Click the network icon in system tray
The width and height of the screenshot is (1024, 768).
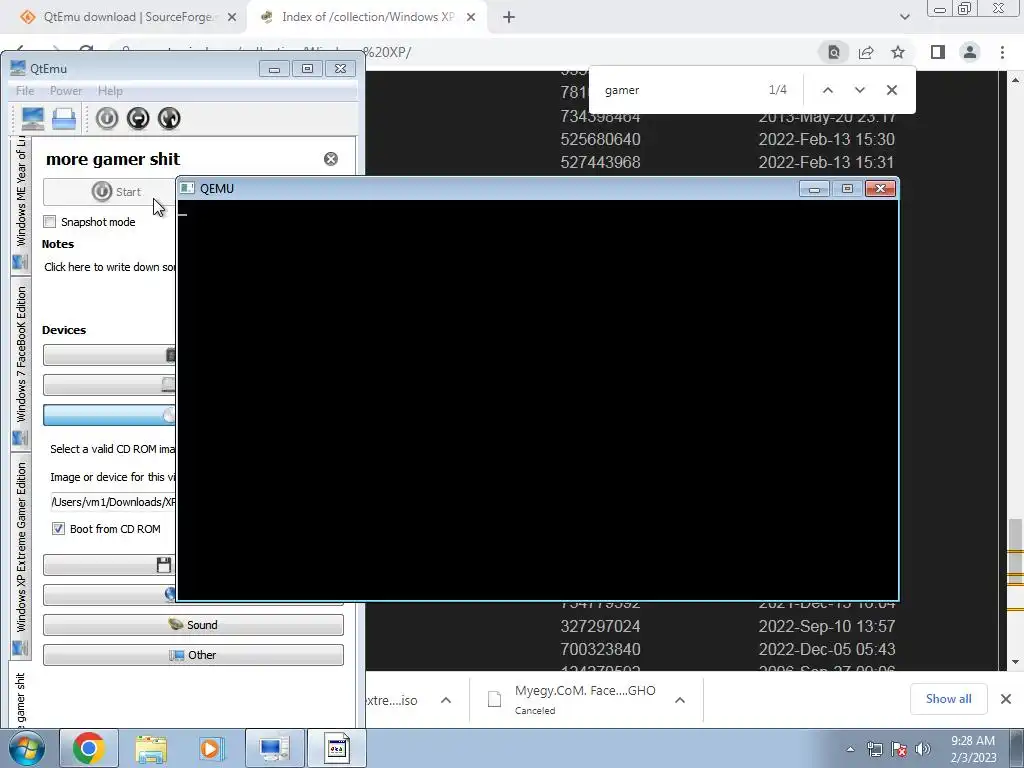(875, 749)
